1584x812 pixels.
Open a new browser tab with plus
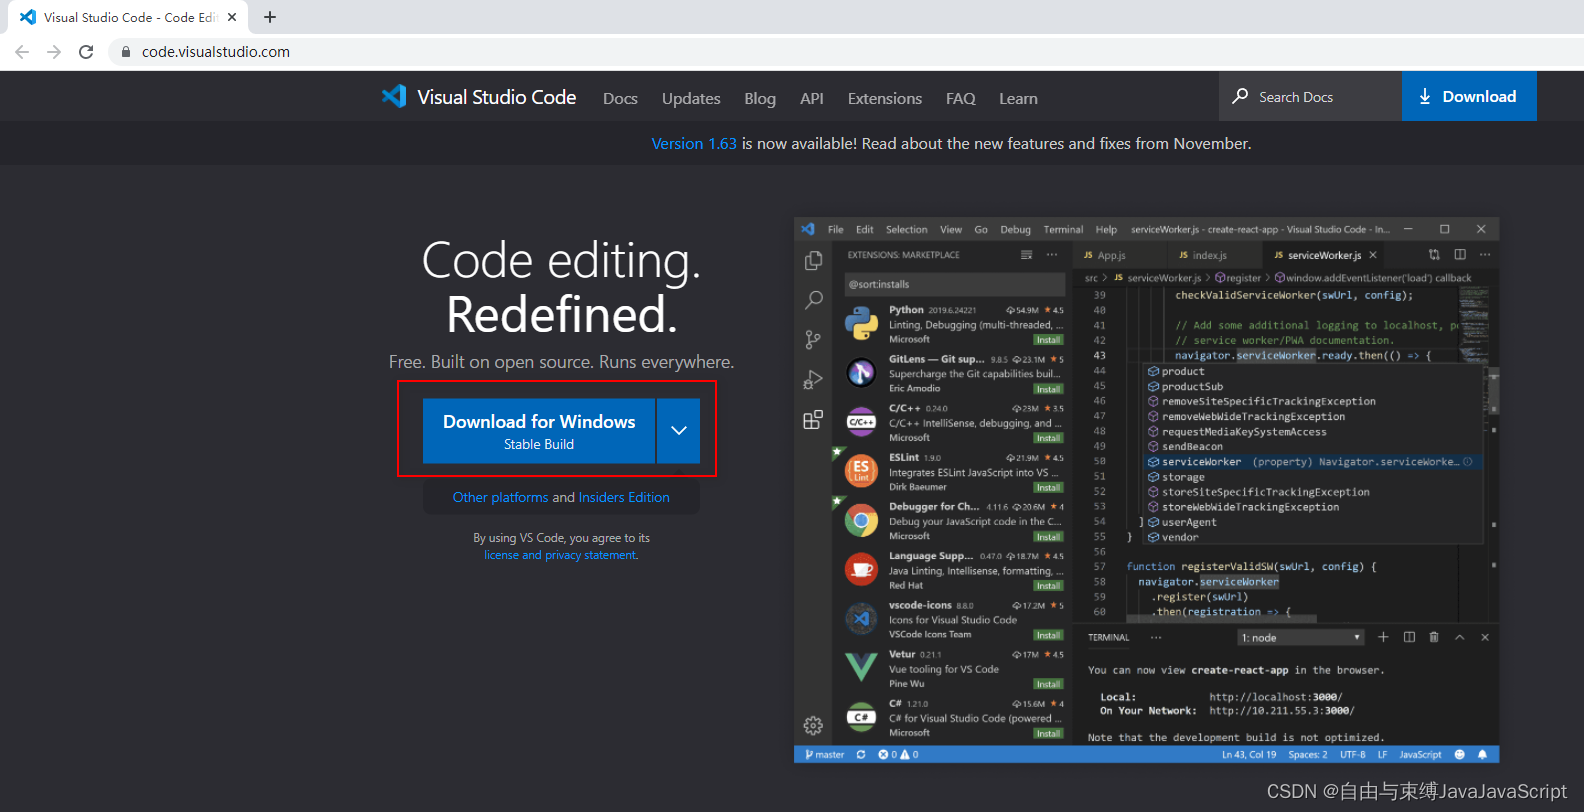coord(270,17)
